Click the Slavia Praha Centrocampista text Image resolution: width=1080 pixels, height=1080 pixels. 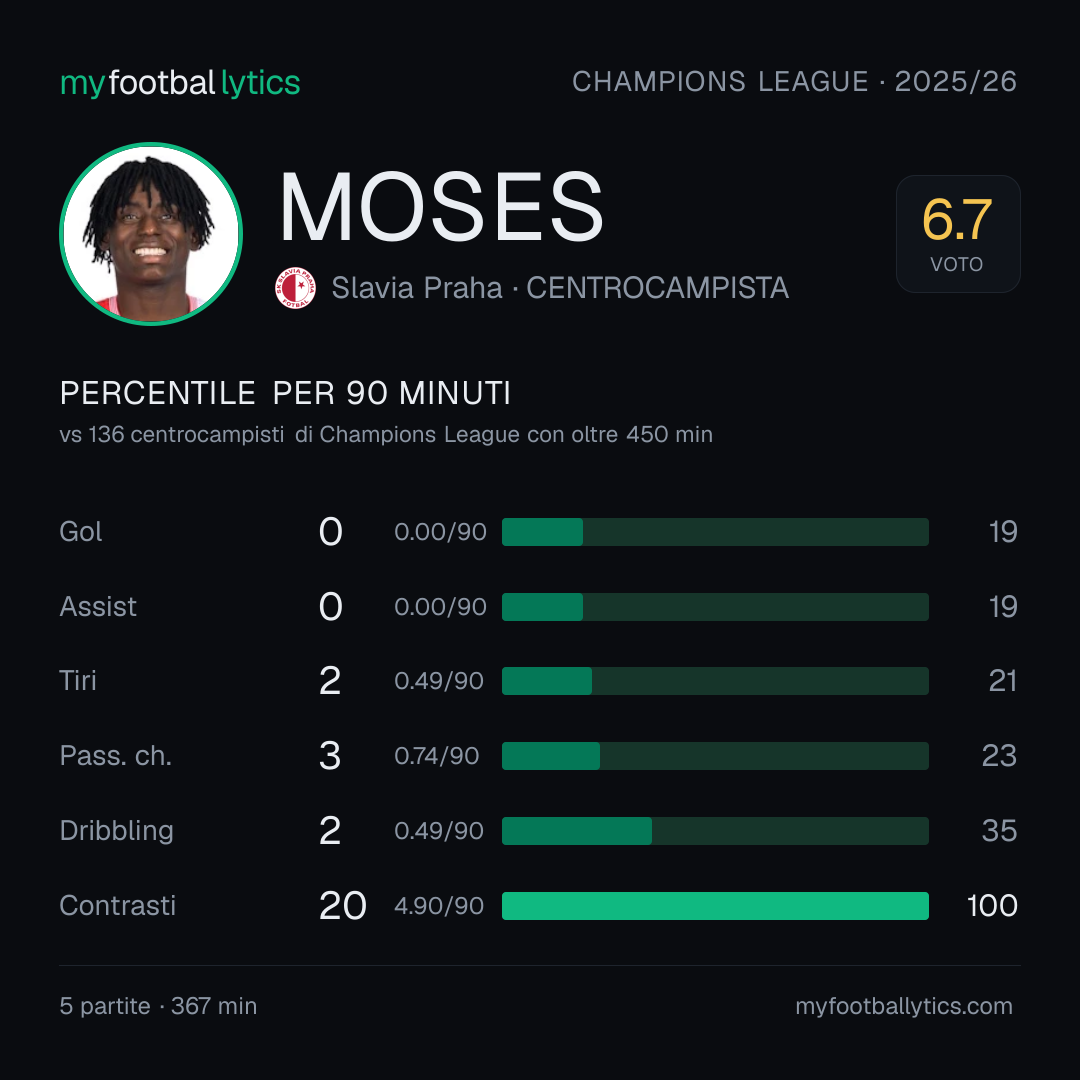[x=560, y=288]
